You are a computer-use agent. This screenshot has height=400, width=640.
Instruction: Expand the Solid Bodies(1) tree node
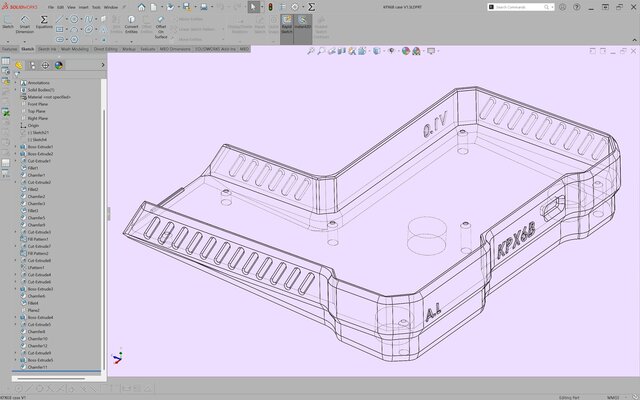pyautogui.click(x=15, y=90)
